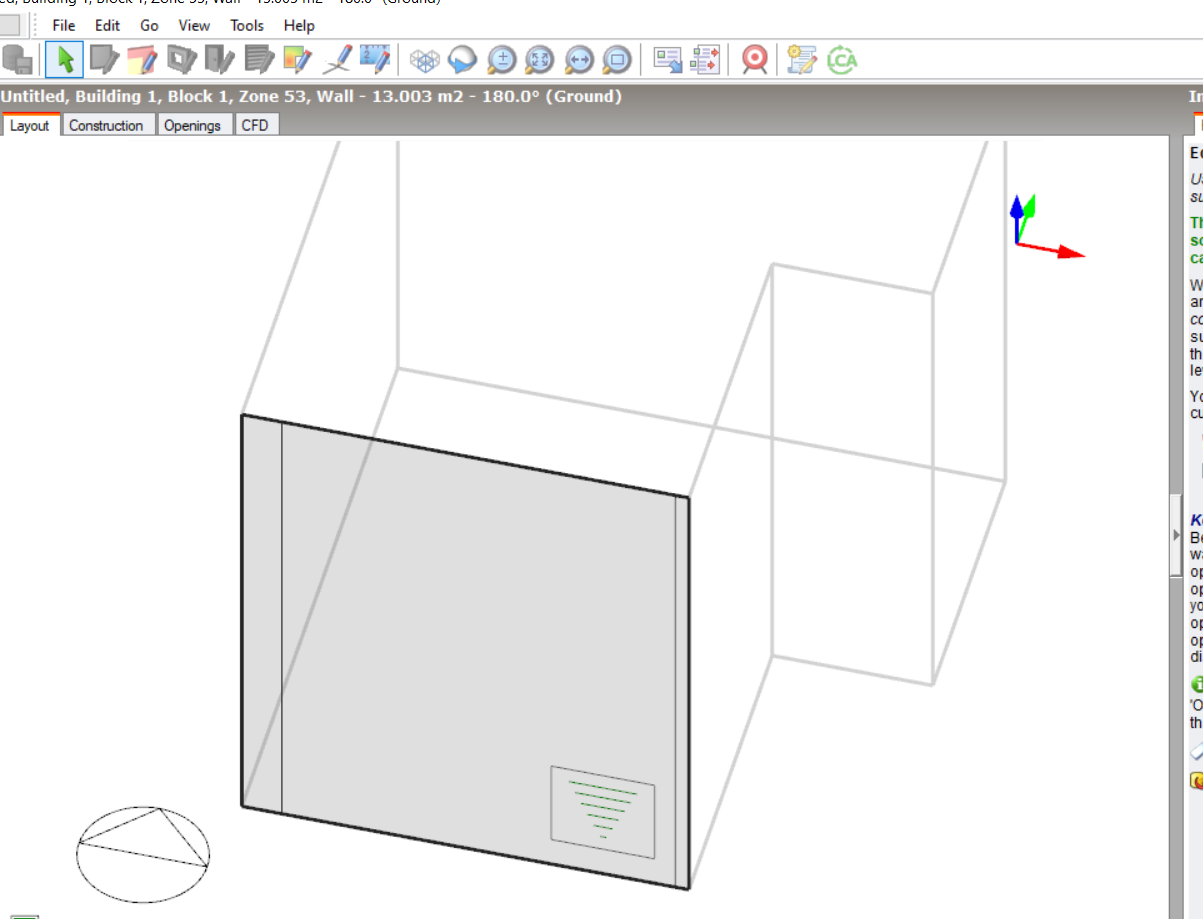Click the Fit view magnifier
The image size is (1203, 919).
[540, 60]
